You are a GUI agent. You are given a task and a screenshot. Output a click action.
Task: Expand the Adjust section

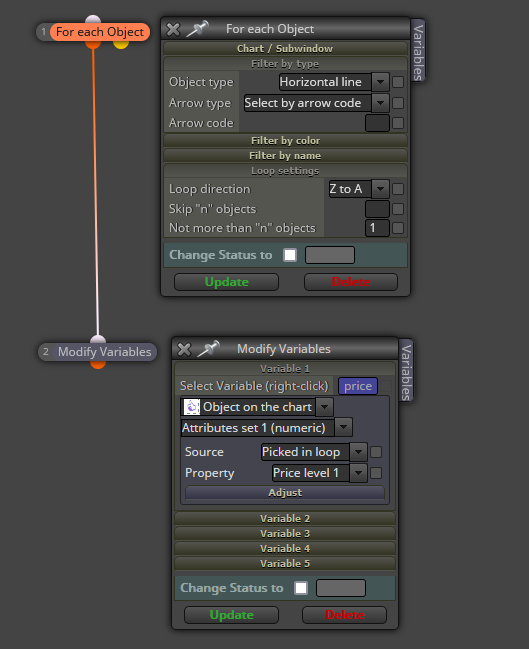coord(285,493)
